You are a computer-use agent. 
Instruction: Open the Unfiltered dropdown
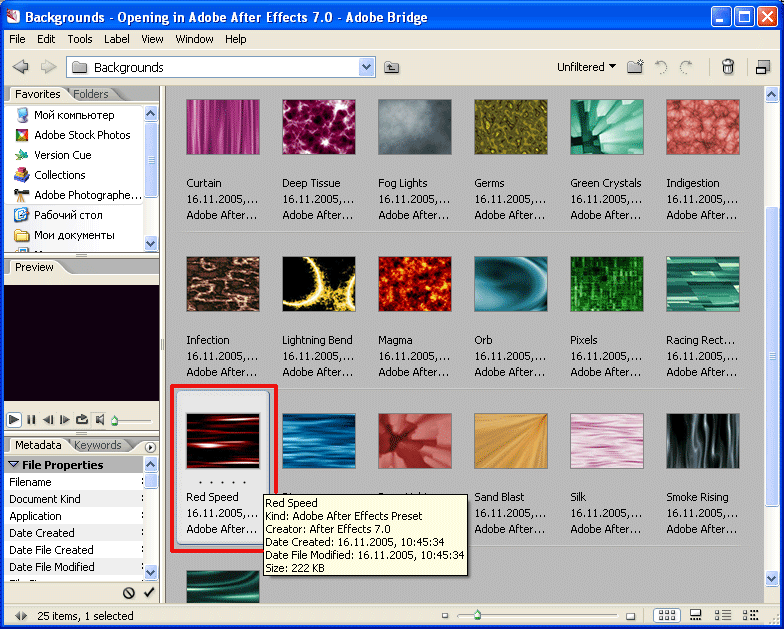click(x=587, y=67)
